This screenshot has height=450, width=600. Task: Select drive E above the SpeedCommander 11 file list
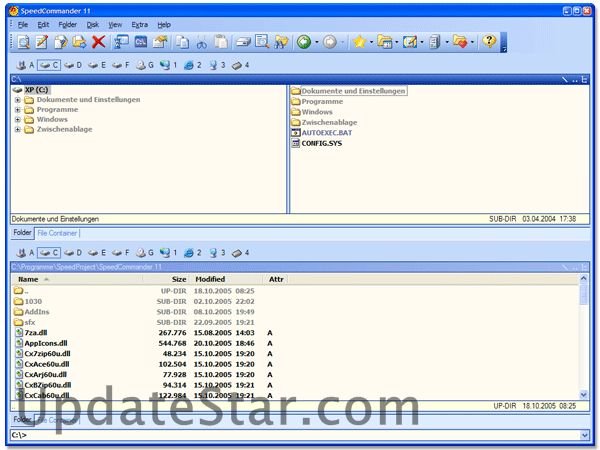pyautogui.click(x=97, y=253)
